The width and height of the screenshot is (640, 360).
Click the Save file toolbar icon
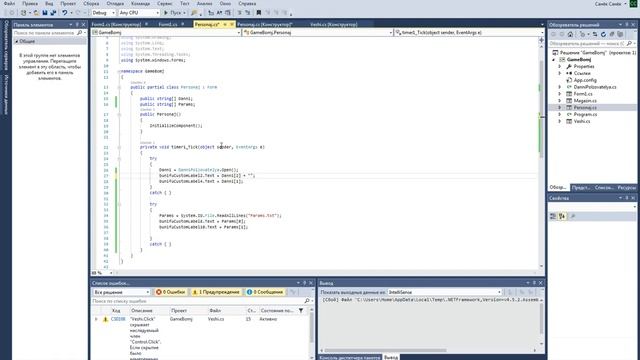point(45,13)
